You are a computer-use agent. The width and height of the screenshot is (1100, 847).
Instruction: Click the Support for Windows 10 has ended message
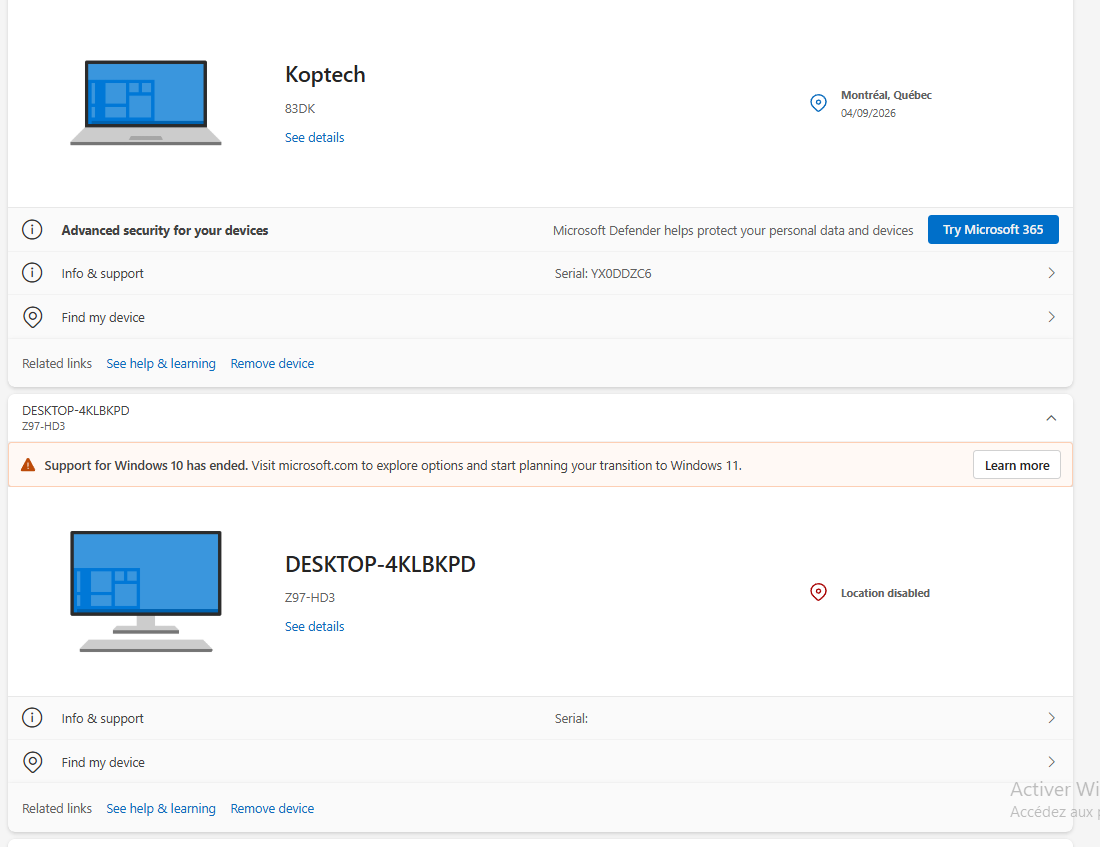[393, 465]
